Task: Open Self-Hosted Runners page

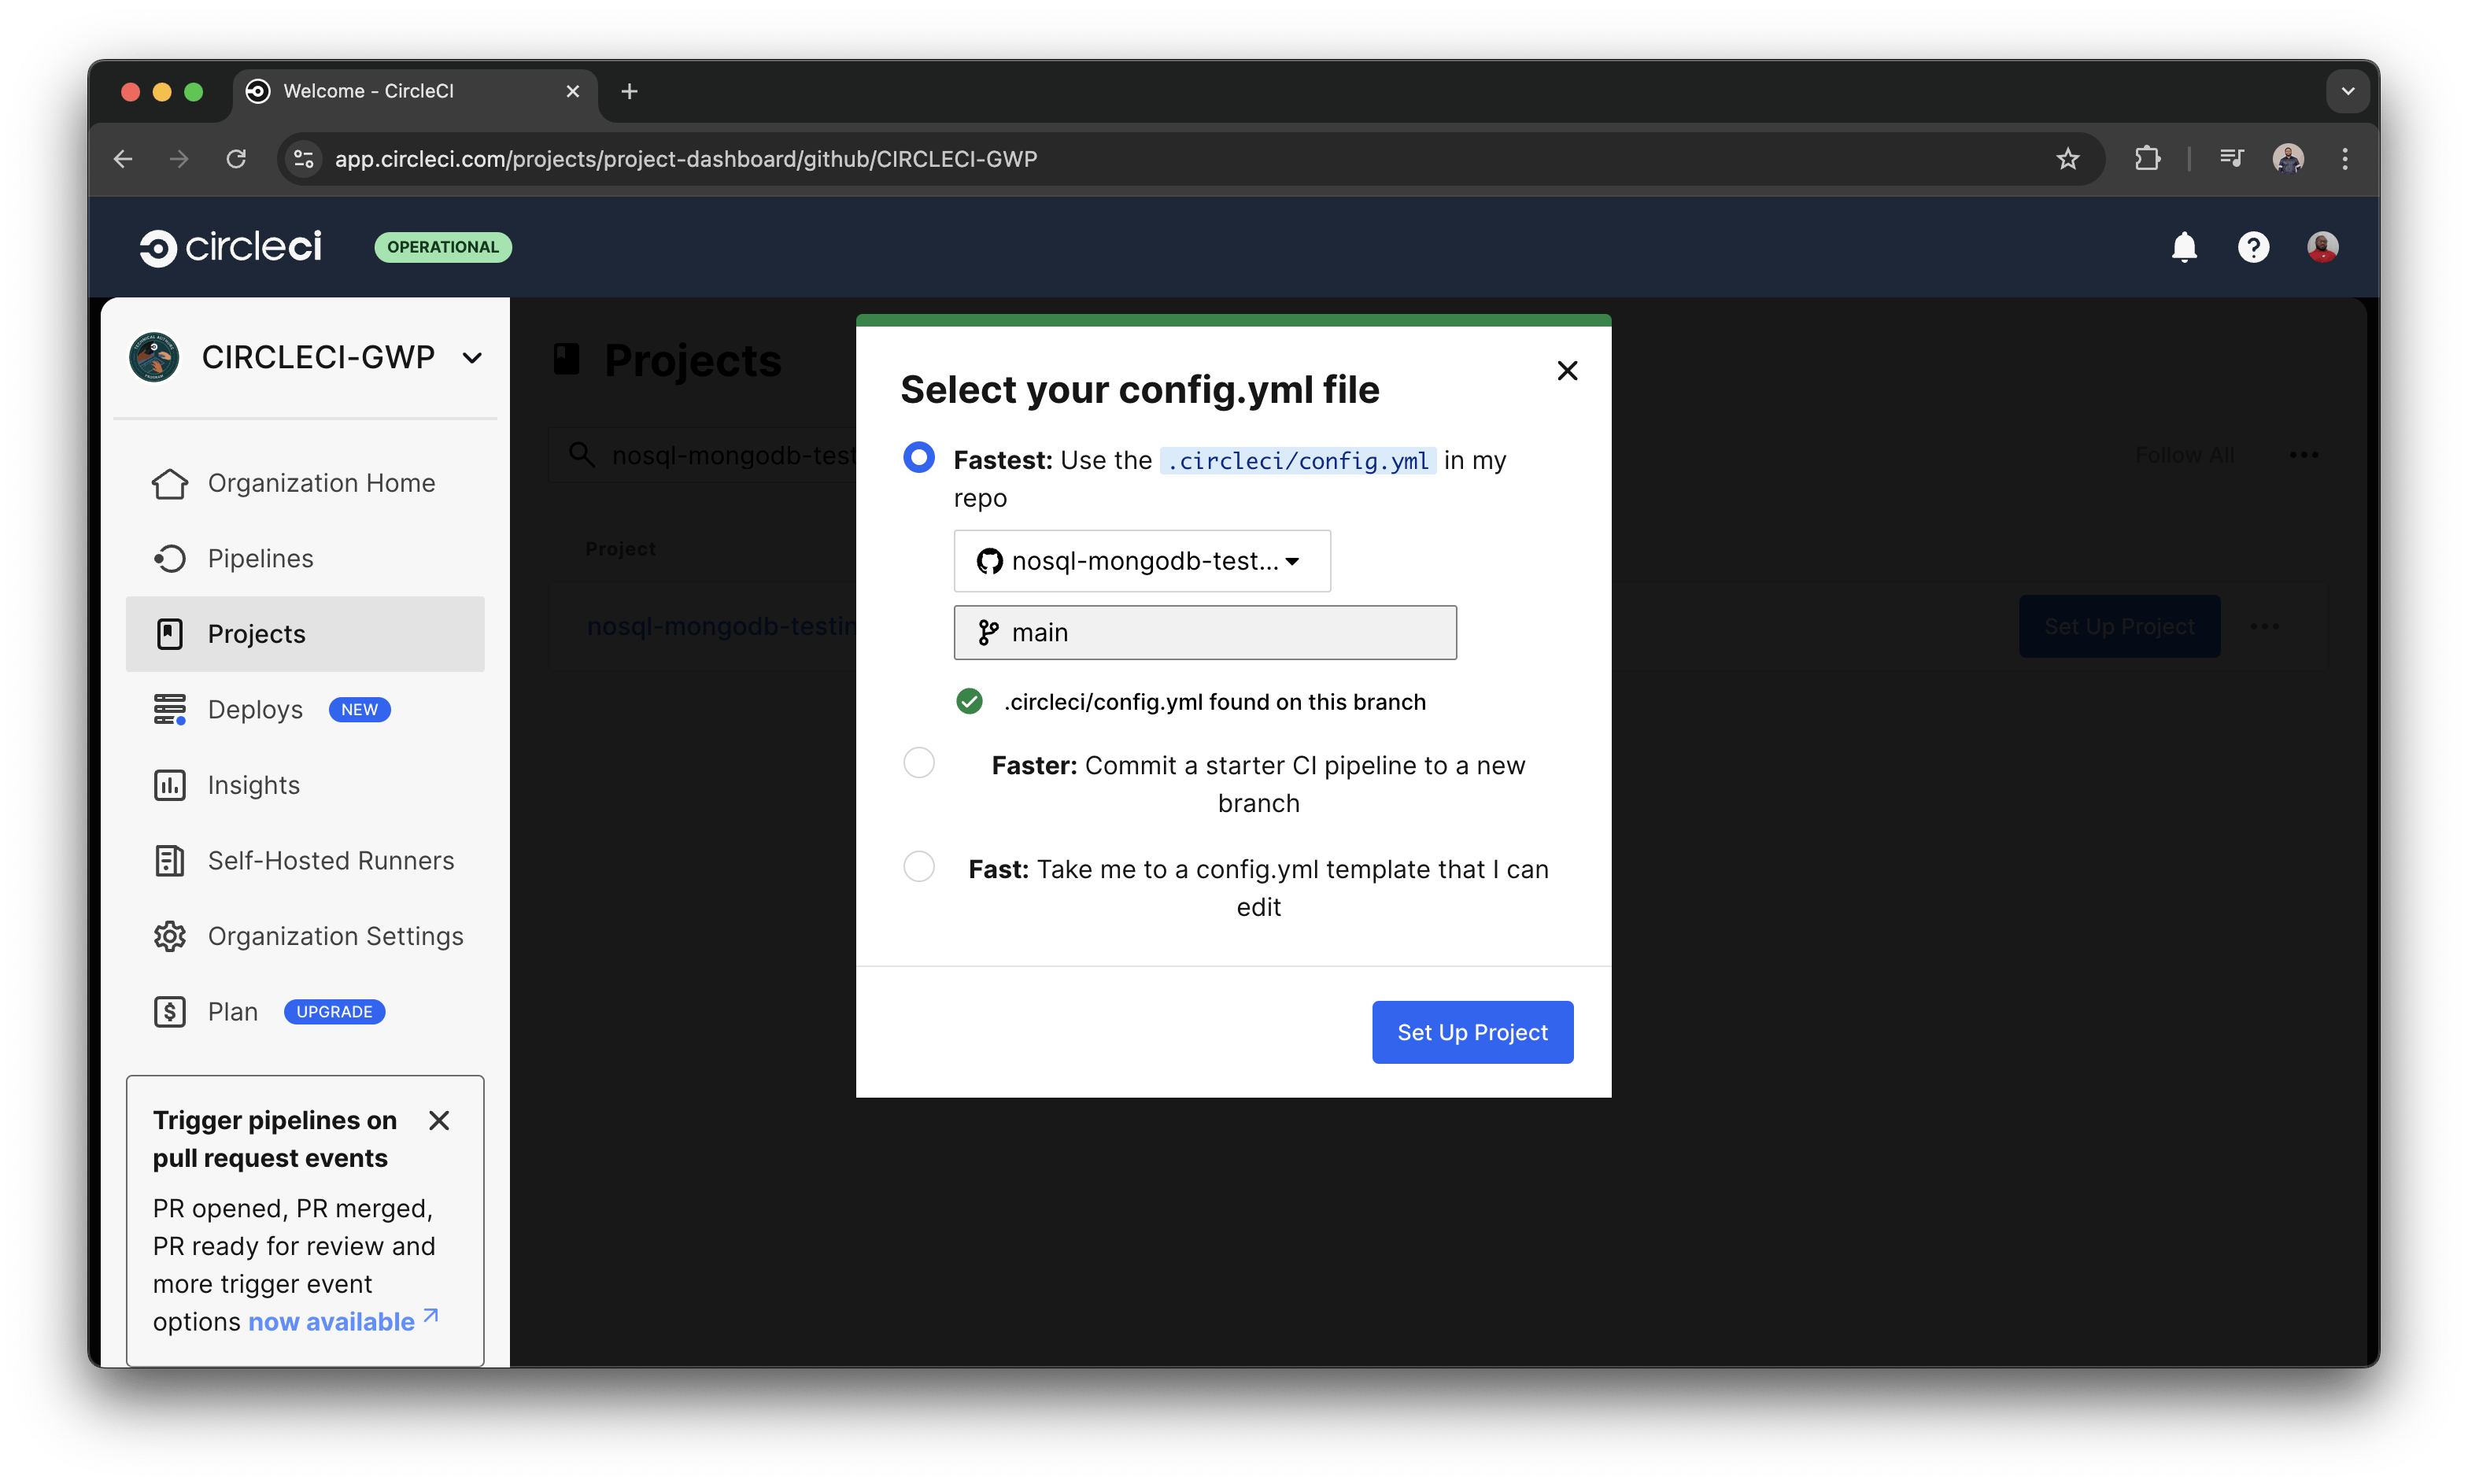Action: coord(331,860)
